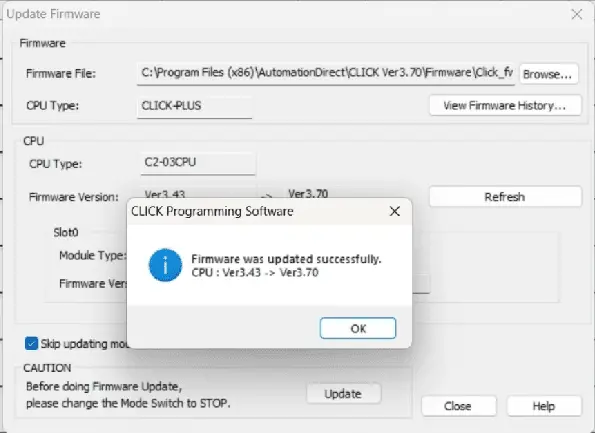Toggle the Skip updating modules checkbox
The image size is (595, 433).
31,343
